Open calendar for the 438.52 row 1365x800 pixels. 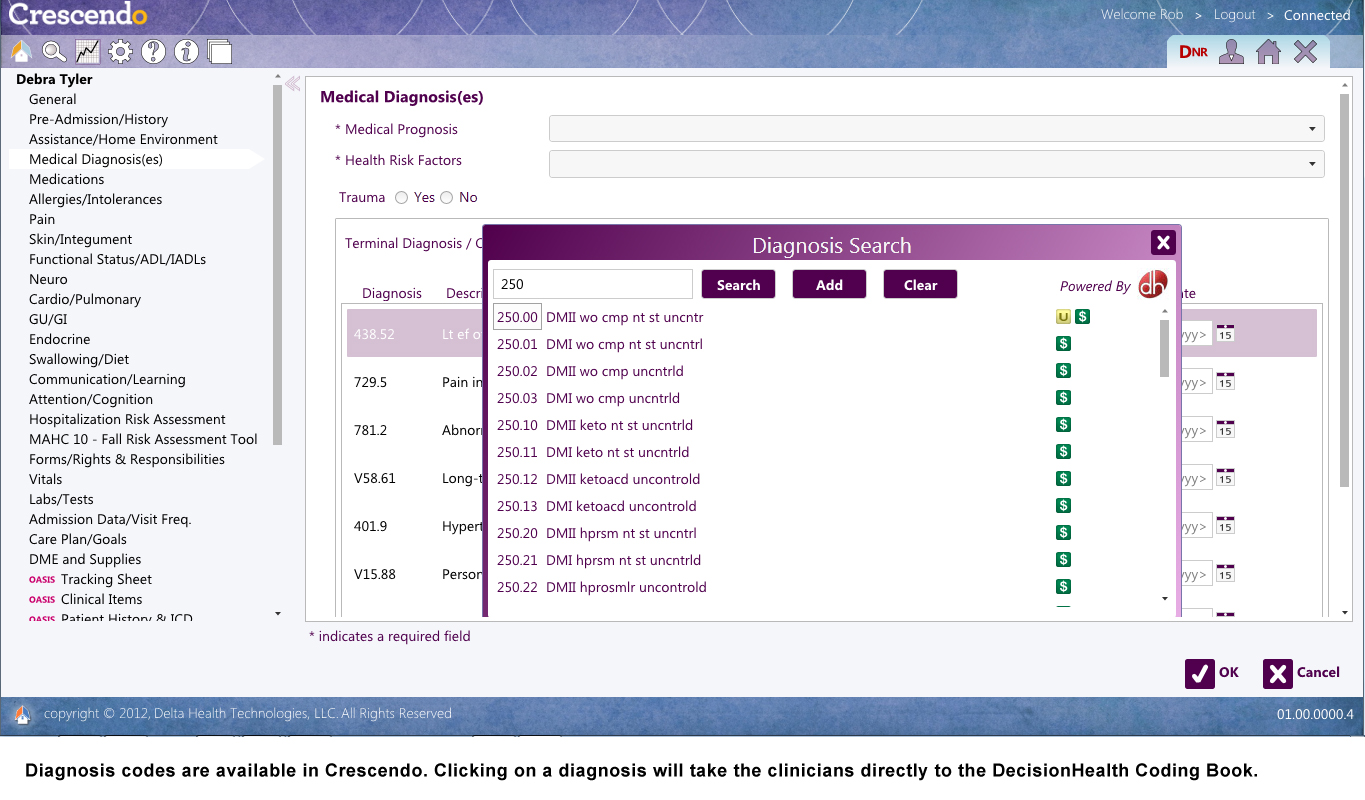coord(1225,333)
